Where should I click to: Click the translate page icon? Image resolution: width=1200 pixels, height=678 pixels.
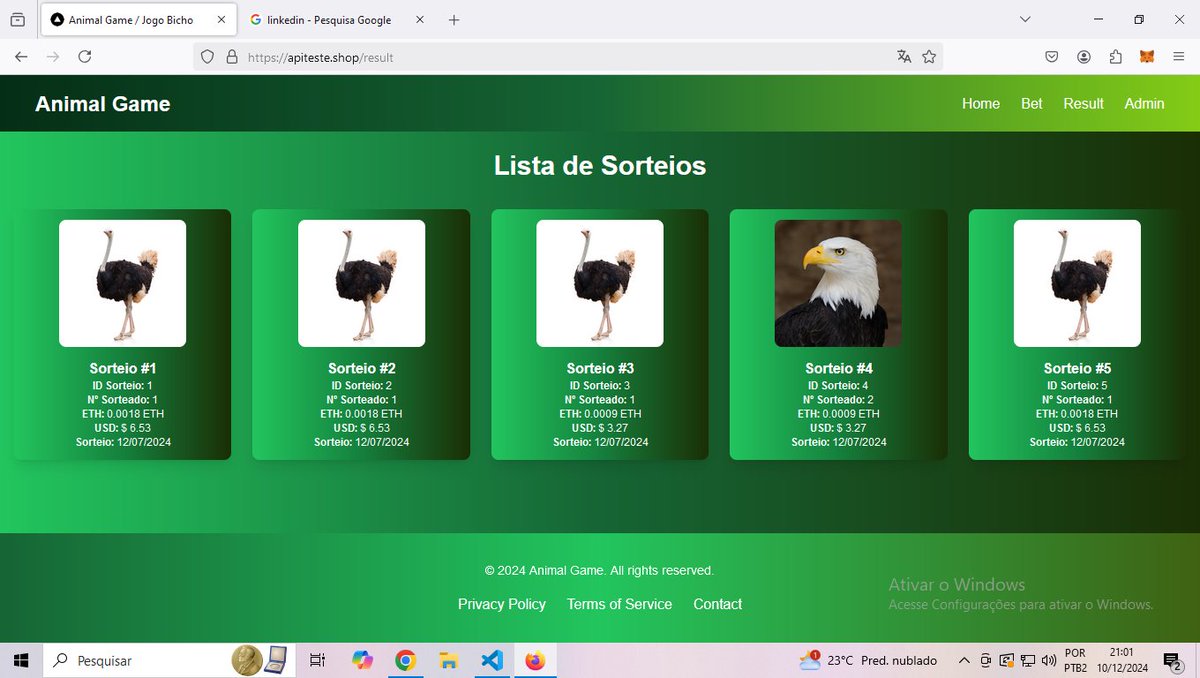[903, 57]
